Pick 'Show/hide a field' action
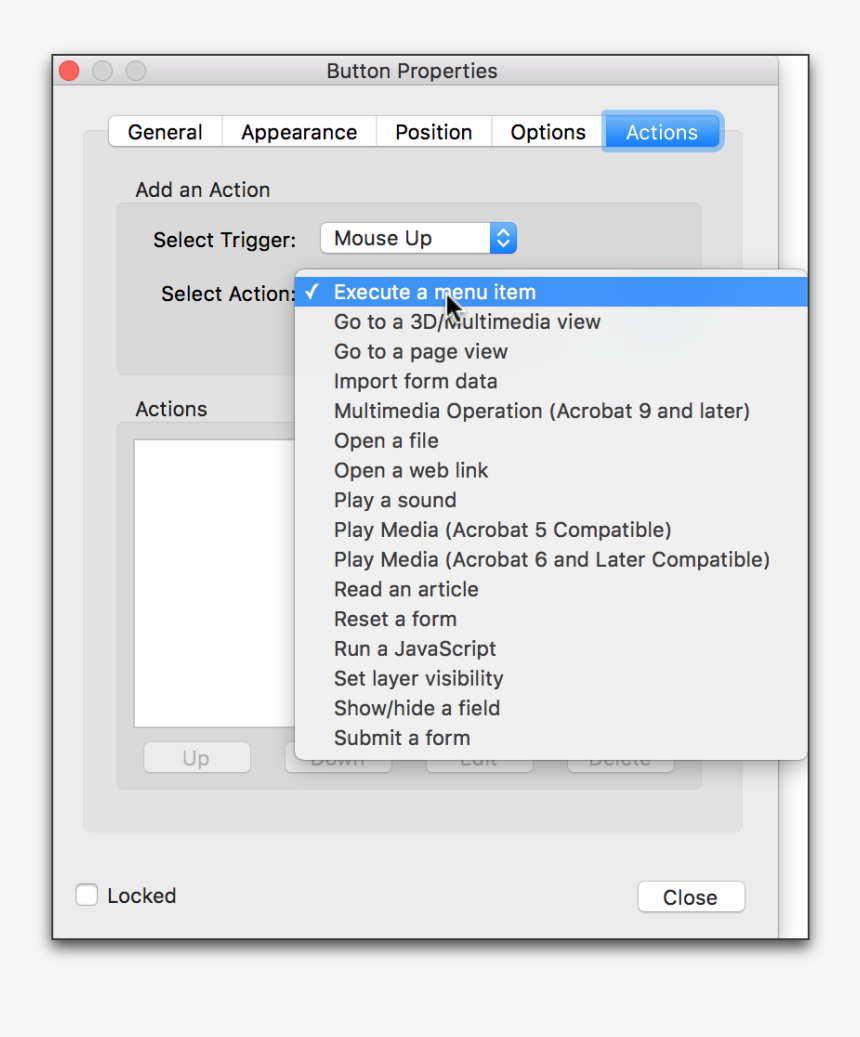The width and height of the screenshot is (860, 1037). click(x=417, y=708)
